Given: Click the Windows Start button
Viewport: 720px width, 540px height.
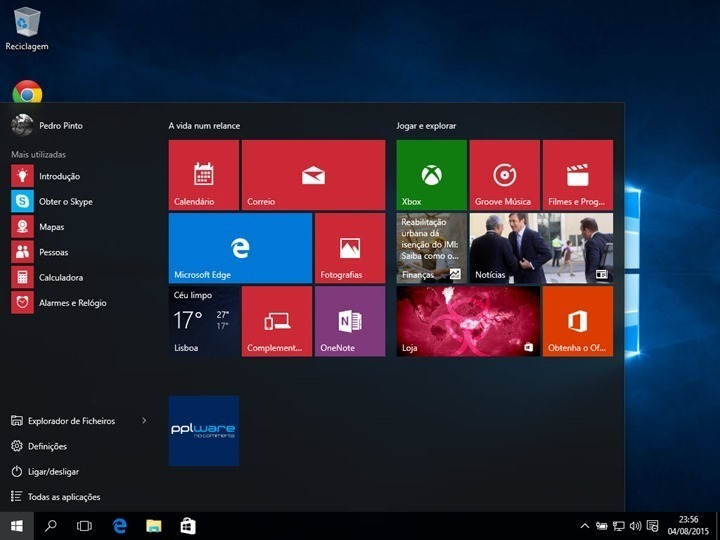Looking at the screenshot, I should [x=17, y=526].
